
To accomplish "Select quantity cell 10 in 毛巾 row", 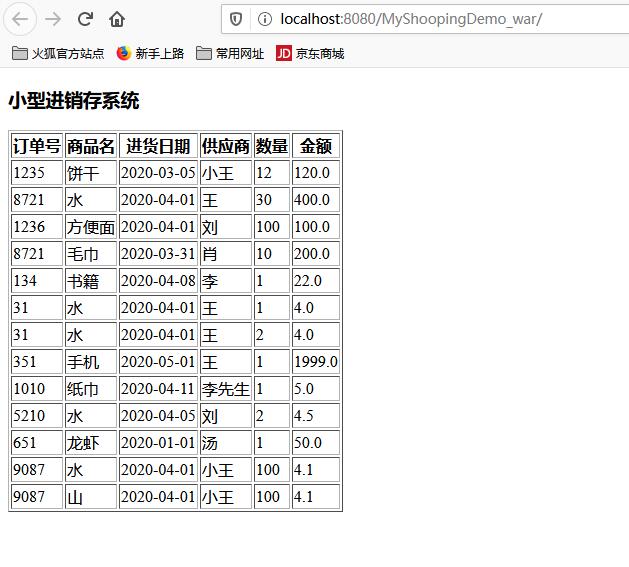I will [x=272, y=253].
